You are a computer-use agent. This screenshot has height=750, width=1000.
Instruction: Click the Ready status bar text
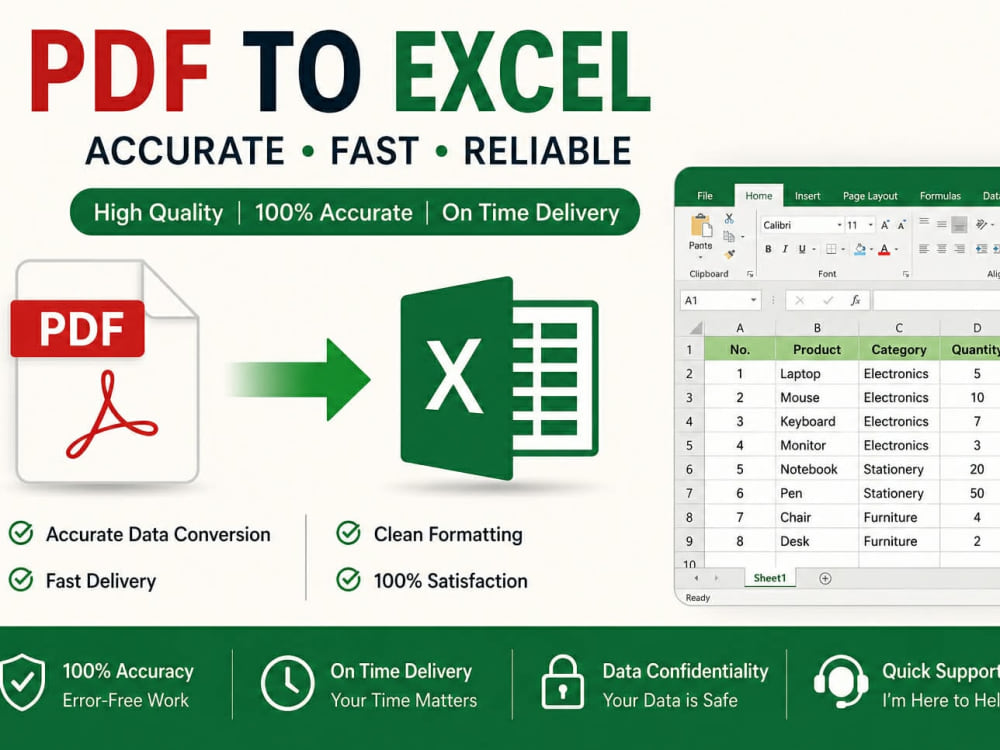click(x=698, y=598)
